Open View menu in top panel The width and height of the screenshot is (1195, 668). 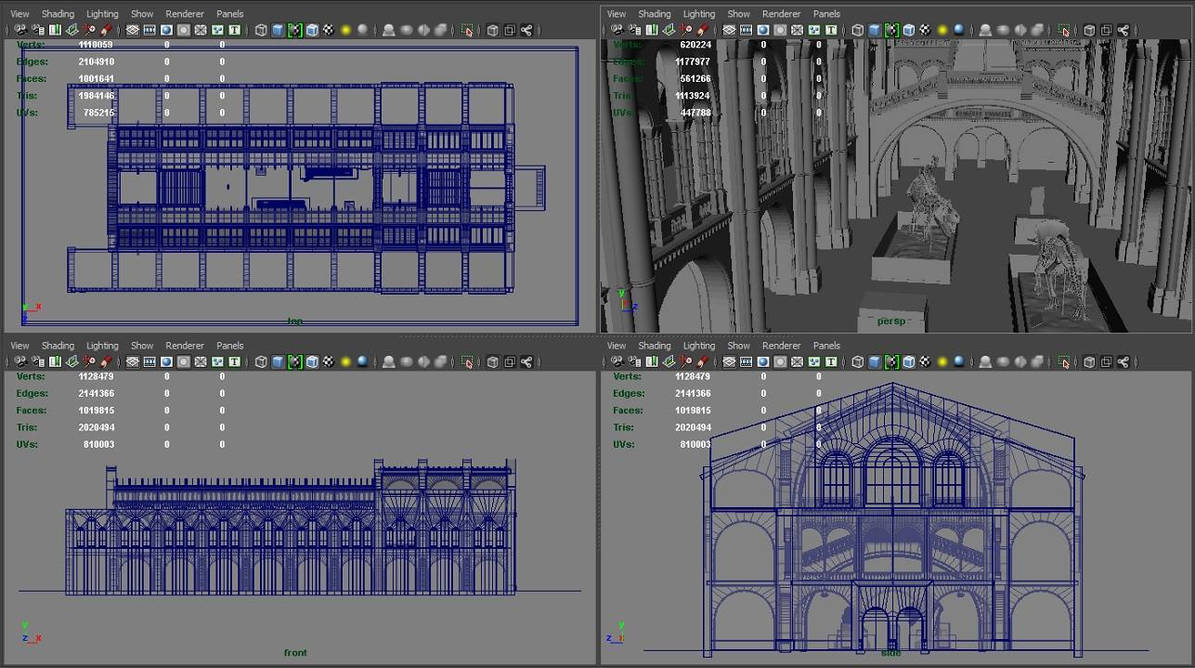click(20, 14)
